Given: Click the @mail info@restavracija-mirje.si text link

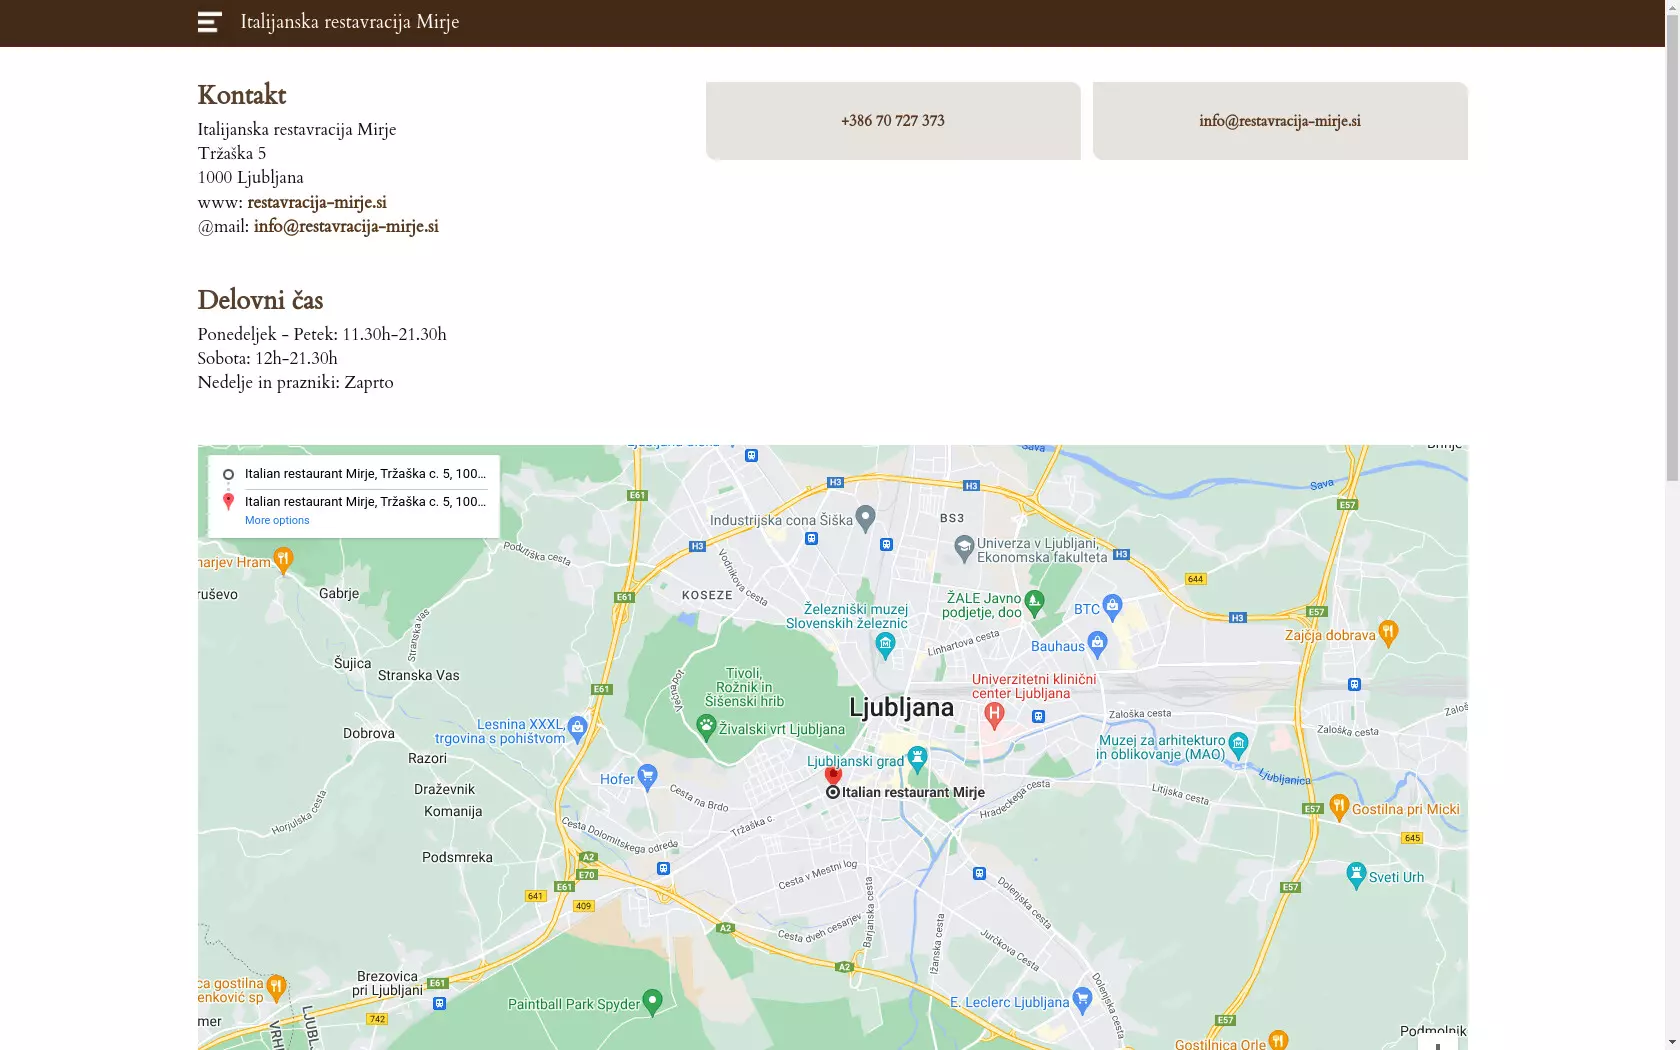Looking at the screenshot, I should click(x=346, y=226).
